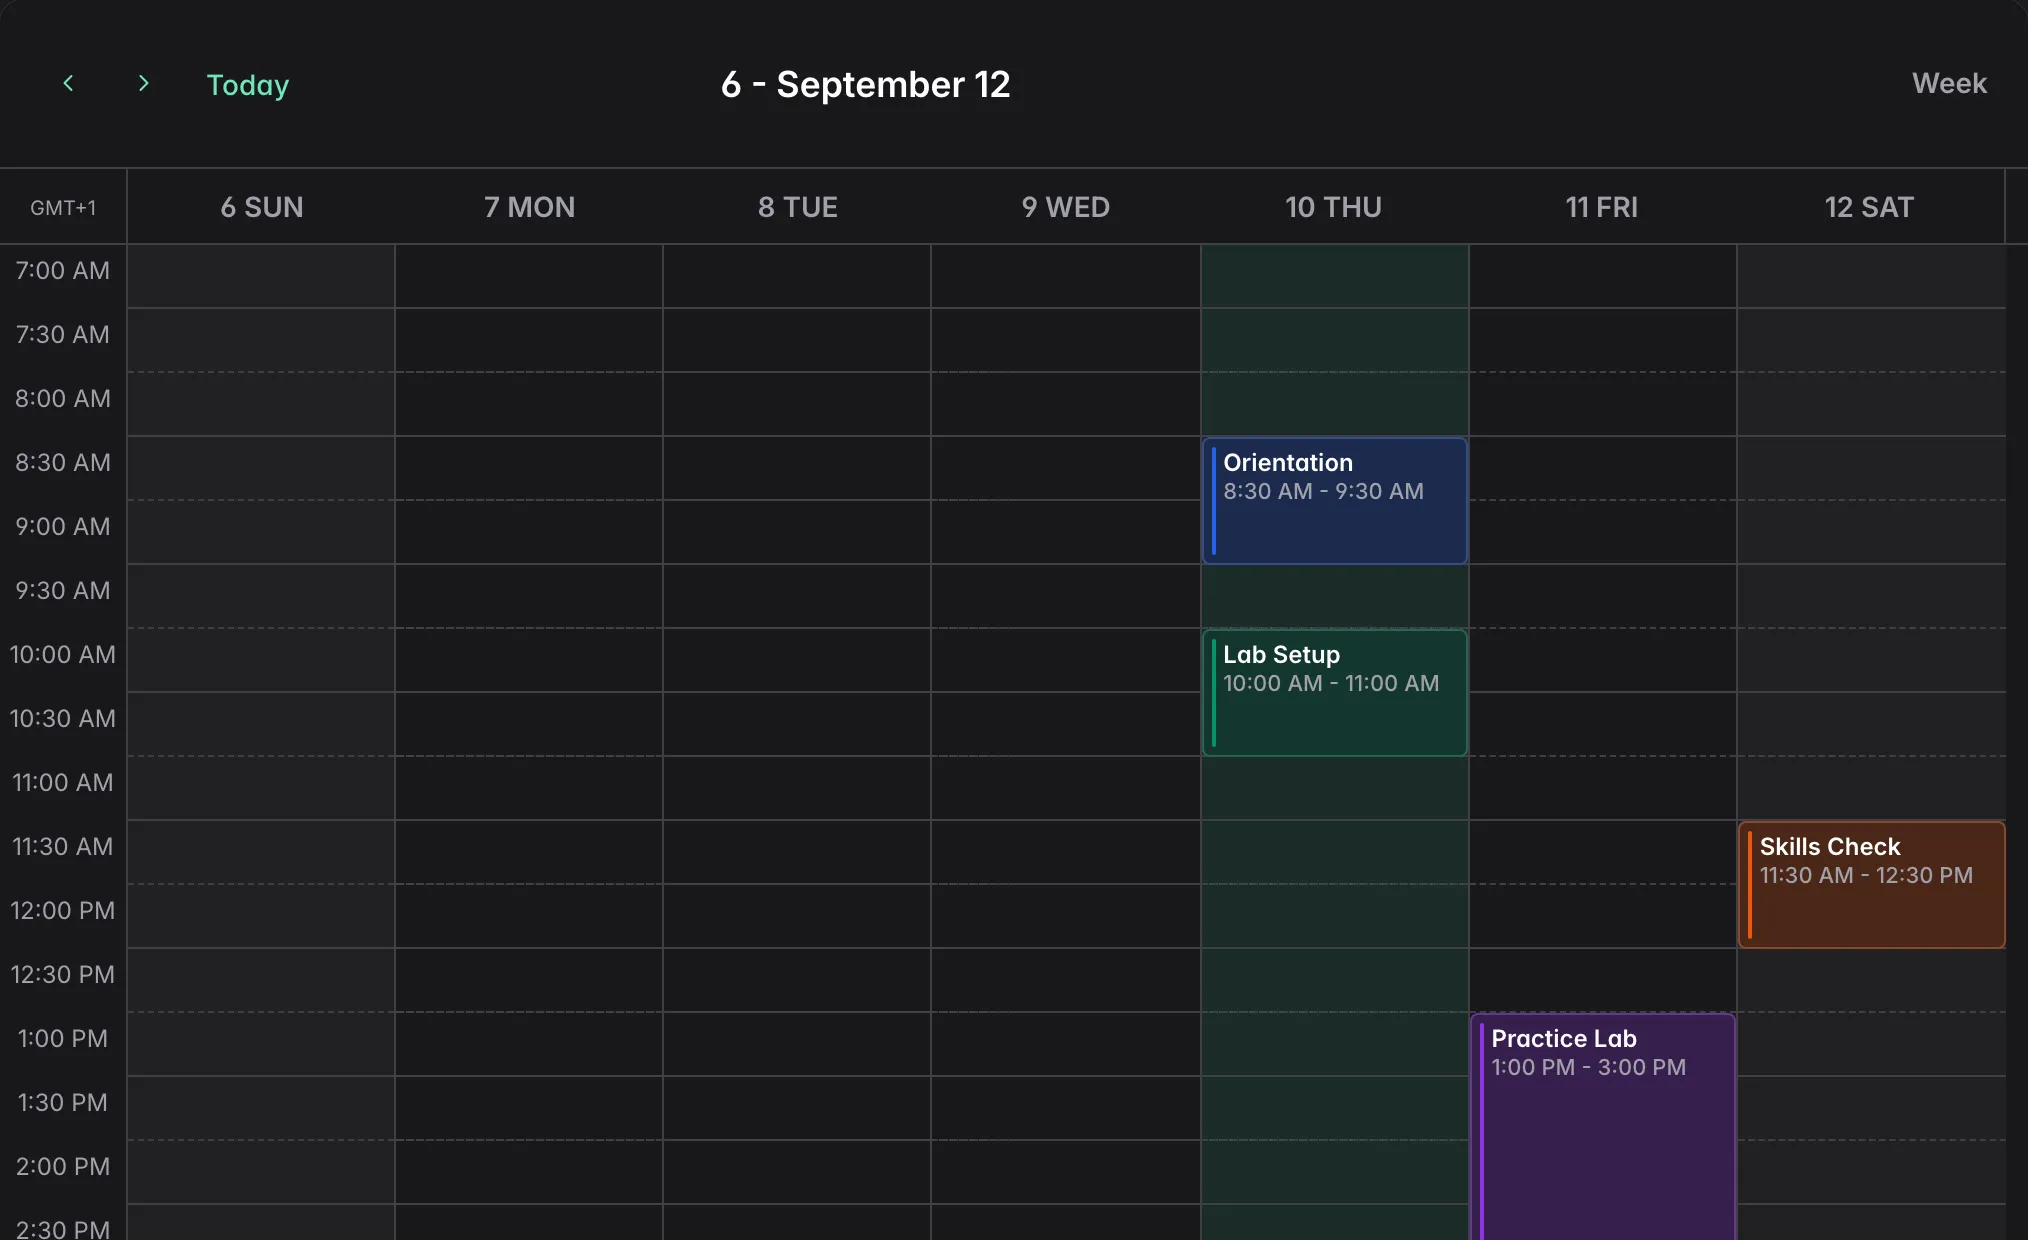Click the 8:30 AM time label
Screen dimensions: 2028x1240
[63, 463]
